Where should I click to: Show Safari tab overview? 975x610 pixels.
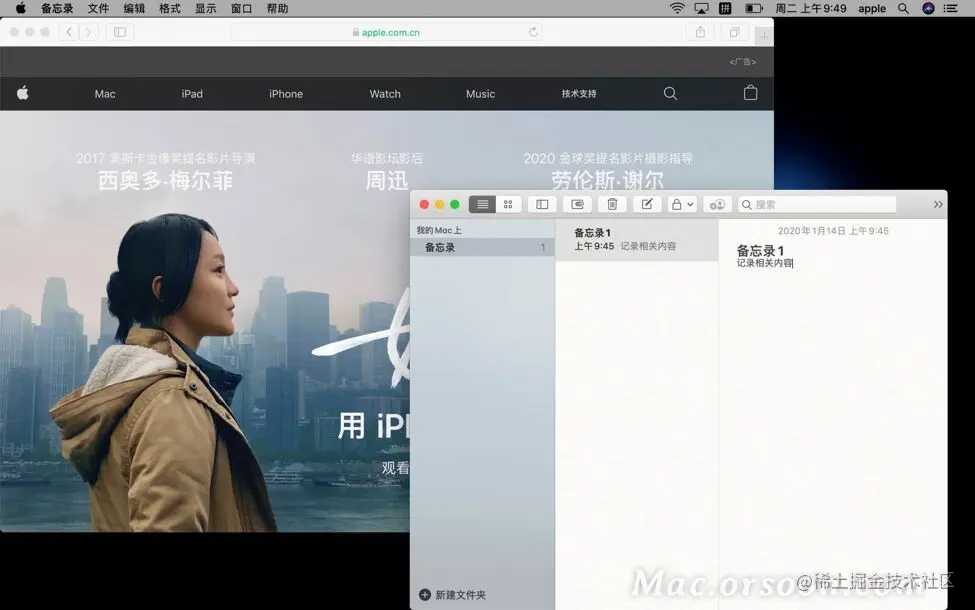pos(734,32)
